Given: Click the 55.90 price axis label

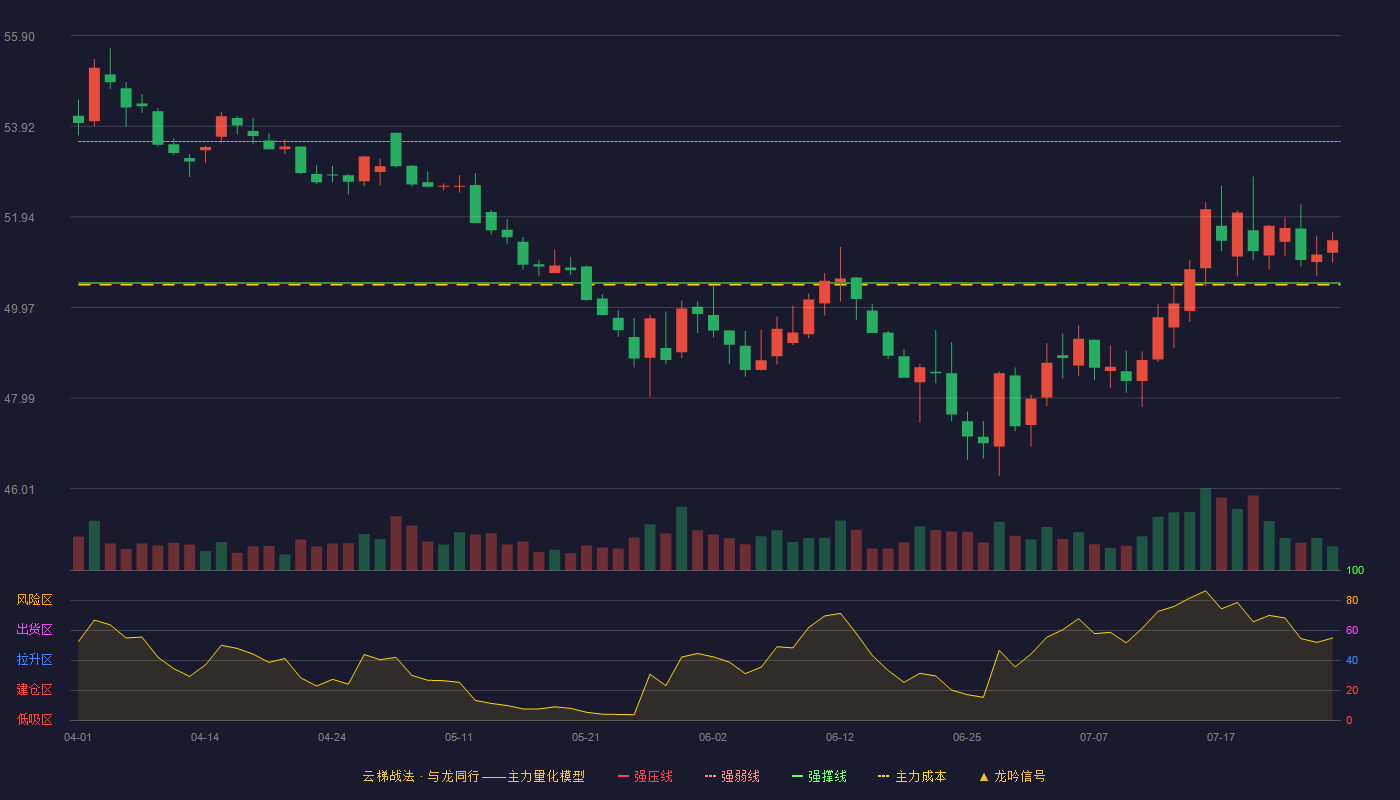Looking at the screenshot, I should tap(19, 37).
